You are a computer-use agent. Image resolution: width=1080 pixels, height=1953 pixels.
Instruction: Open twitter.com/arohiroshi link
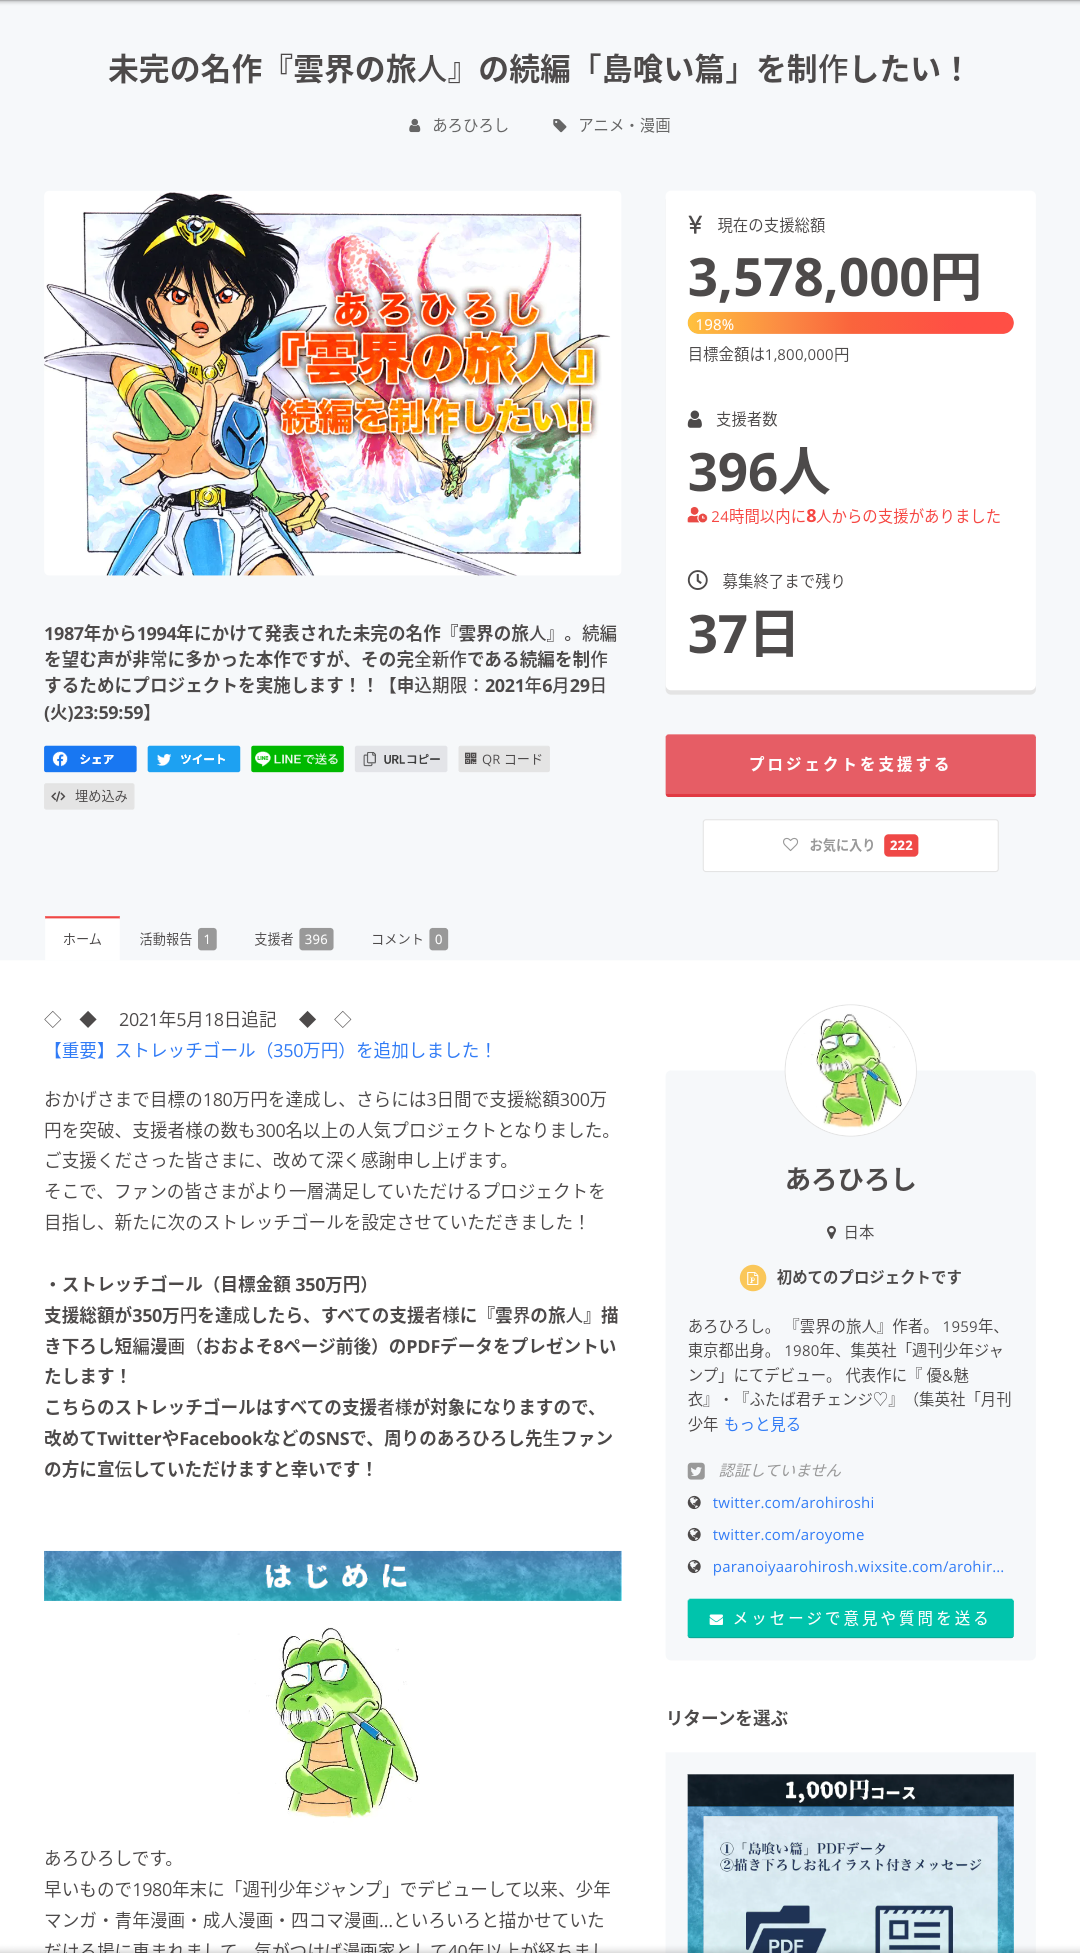pos(793,1502)
